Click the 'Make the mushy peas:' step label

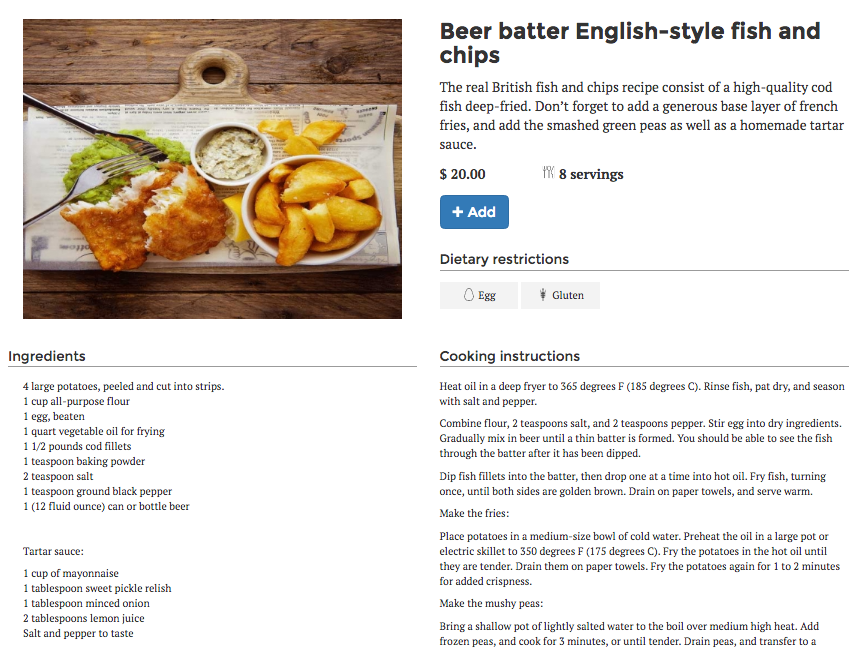[490, 603]
